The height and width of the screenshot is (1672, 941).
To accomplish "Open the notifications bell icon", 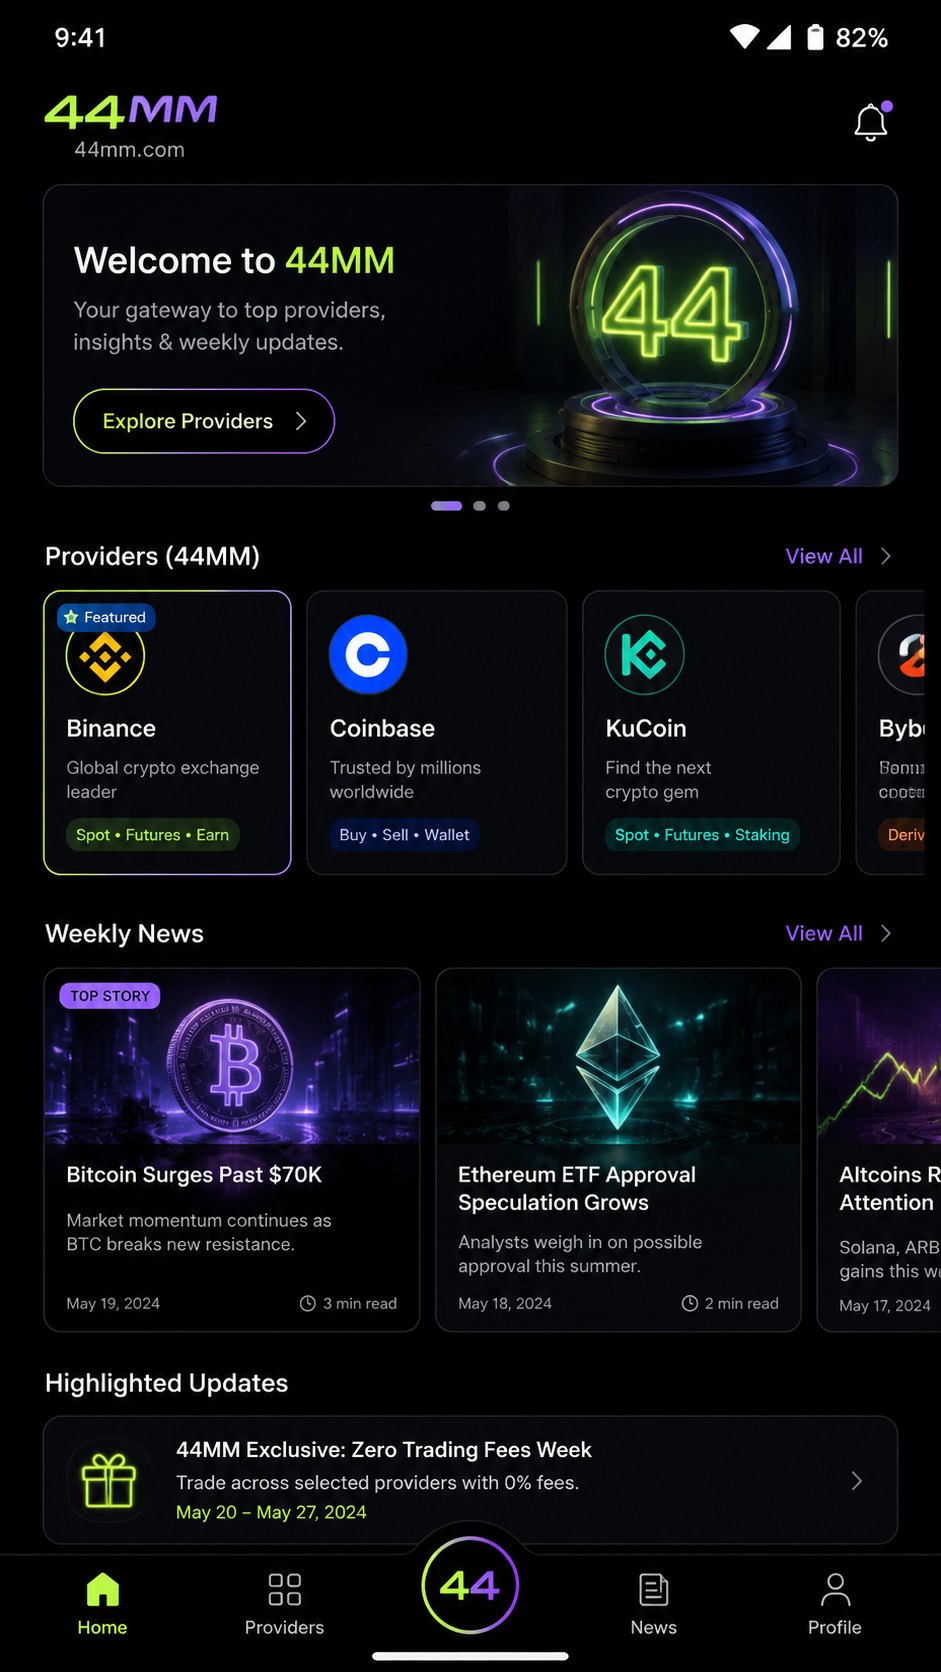I will pos(871,122).
